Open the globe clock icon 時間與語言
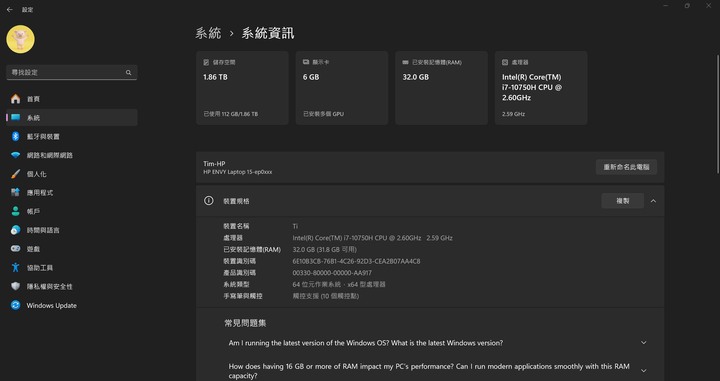This screenshot has height=381, width=720. click(x=16, y=230)
